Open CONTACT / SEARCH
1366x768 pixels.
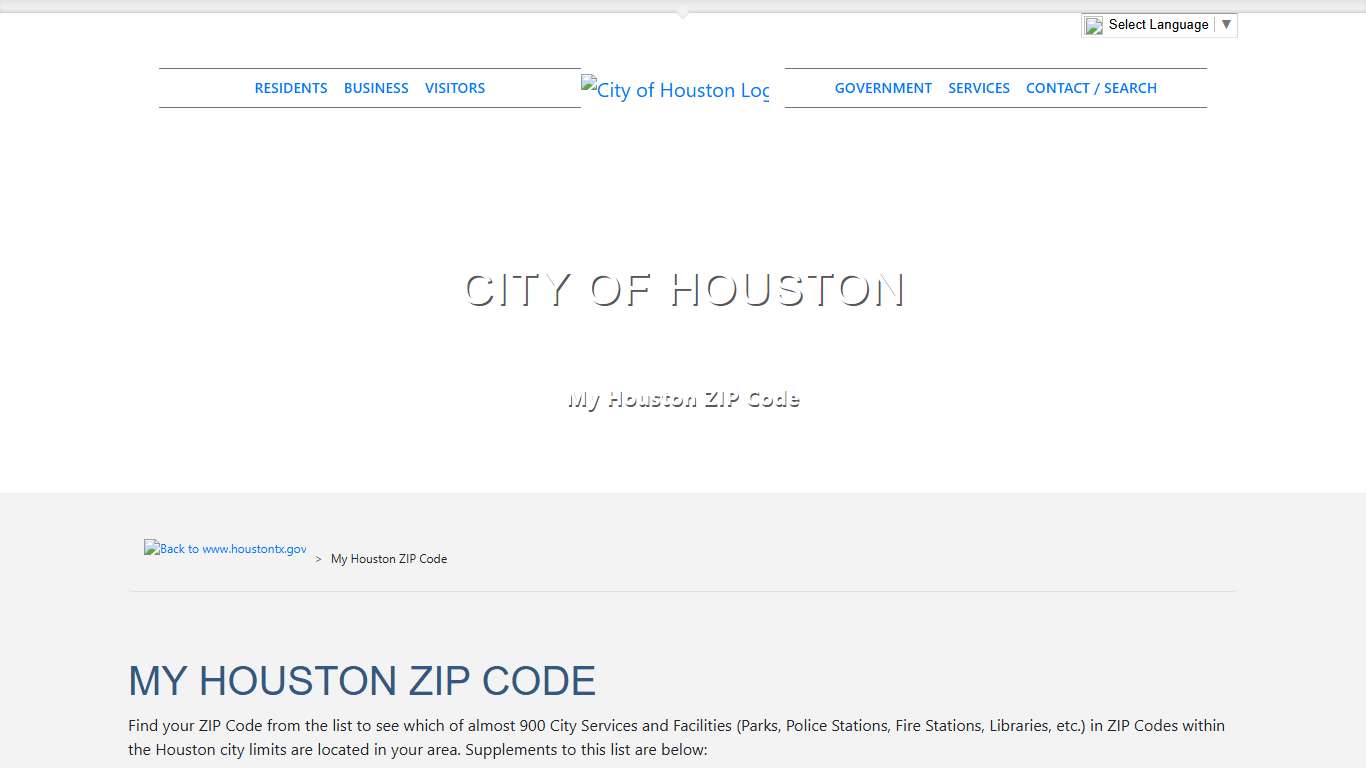[x=1091, y=88]
